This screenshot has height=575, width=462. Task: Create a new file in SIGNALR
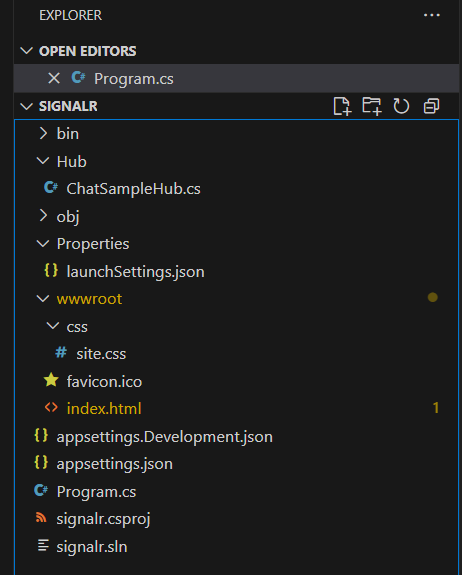pyautogui.click(x=342, y=106)
